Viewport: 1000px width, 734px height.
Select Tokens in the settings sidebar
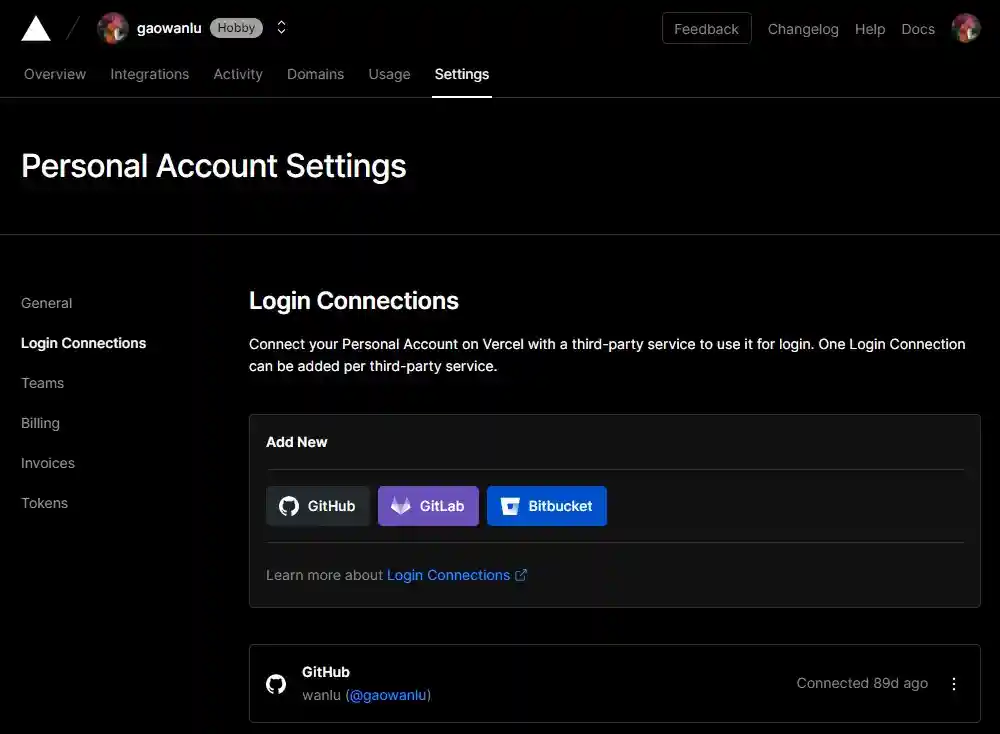44,503
